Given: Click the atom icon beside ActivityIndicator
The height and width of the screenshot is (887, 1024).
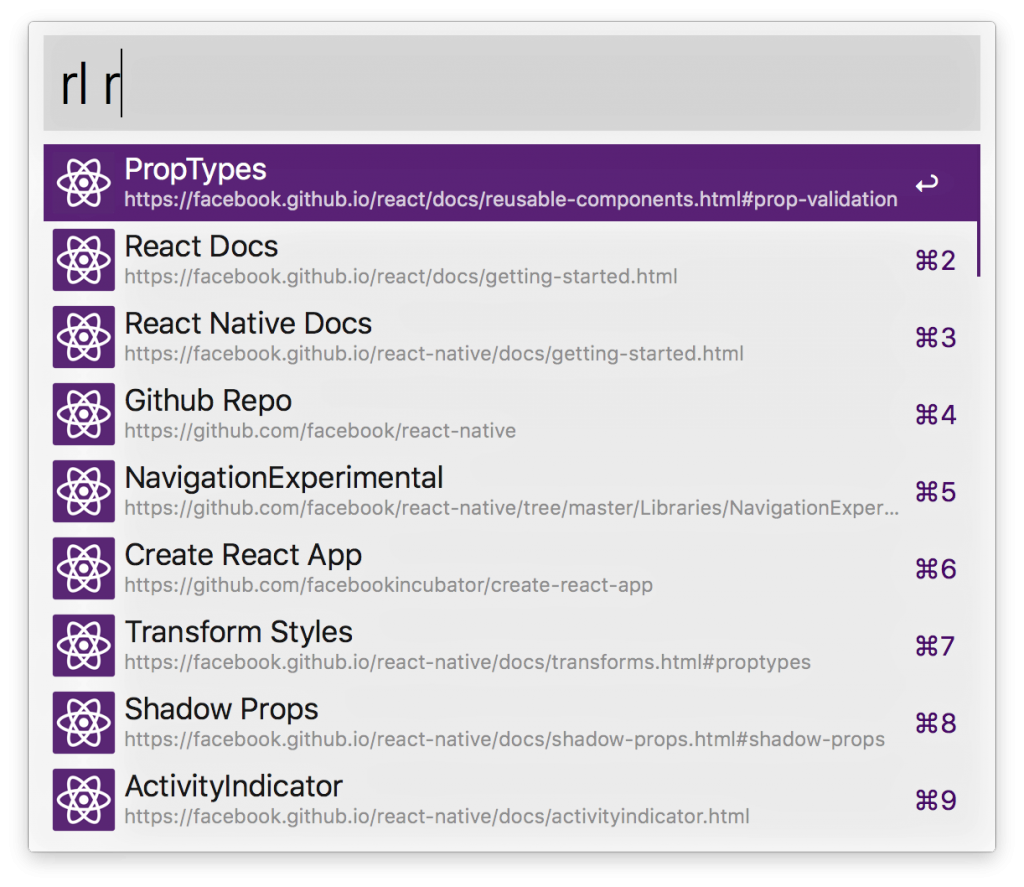Looking at the screenshot, I should point(84,799).
